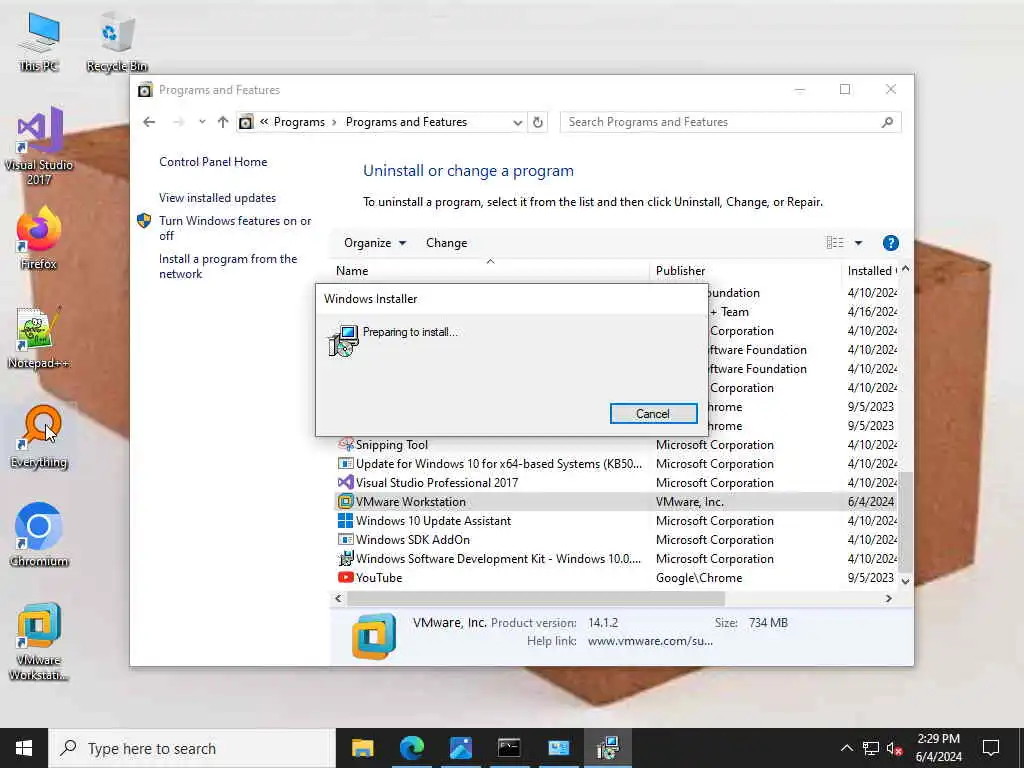
Task: Select the Windows Software Development Kit row
Action: pyautogui.click(x=615, y=559)
